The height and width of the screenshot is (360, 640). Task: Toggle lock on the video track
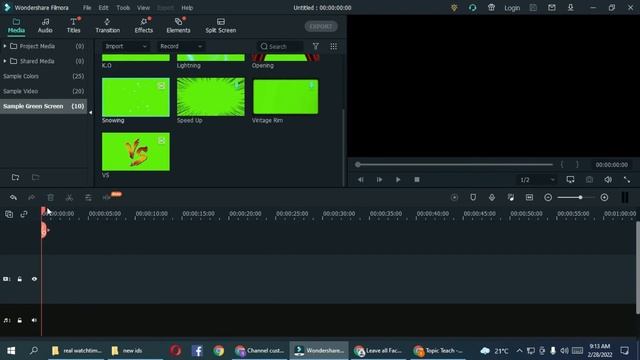click(x=20, y=279)
